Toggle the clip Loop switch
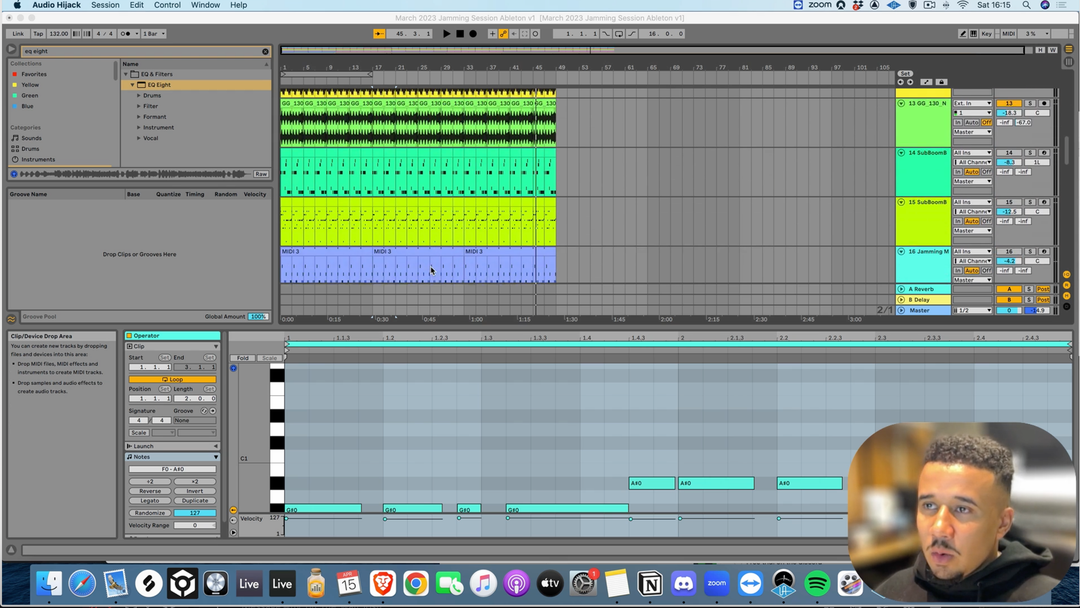The height and width of the screenshot is (608, 1080). pos(172,380)
